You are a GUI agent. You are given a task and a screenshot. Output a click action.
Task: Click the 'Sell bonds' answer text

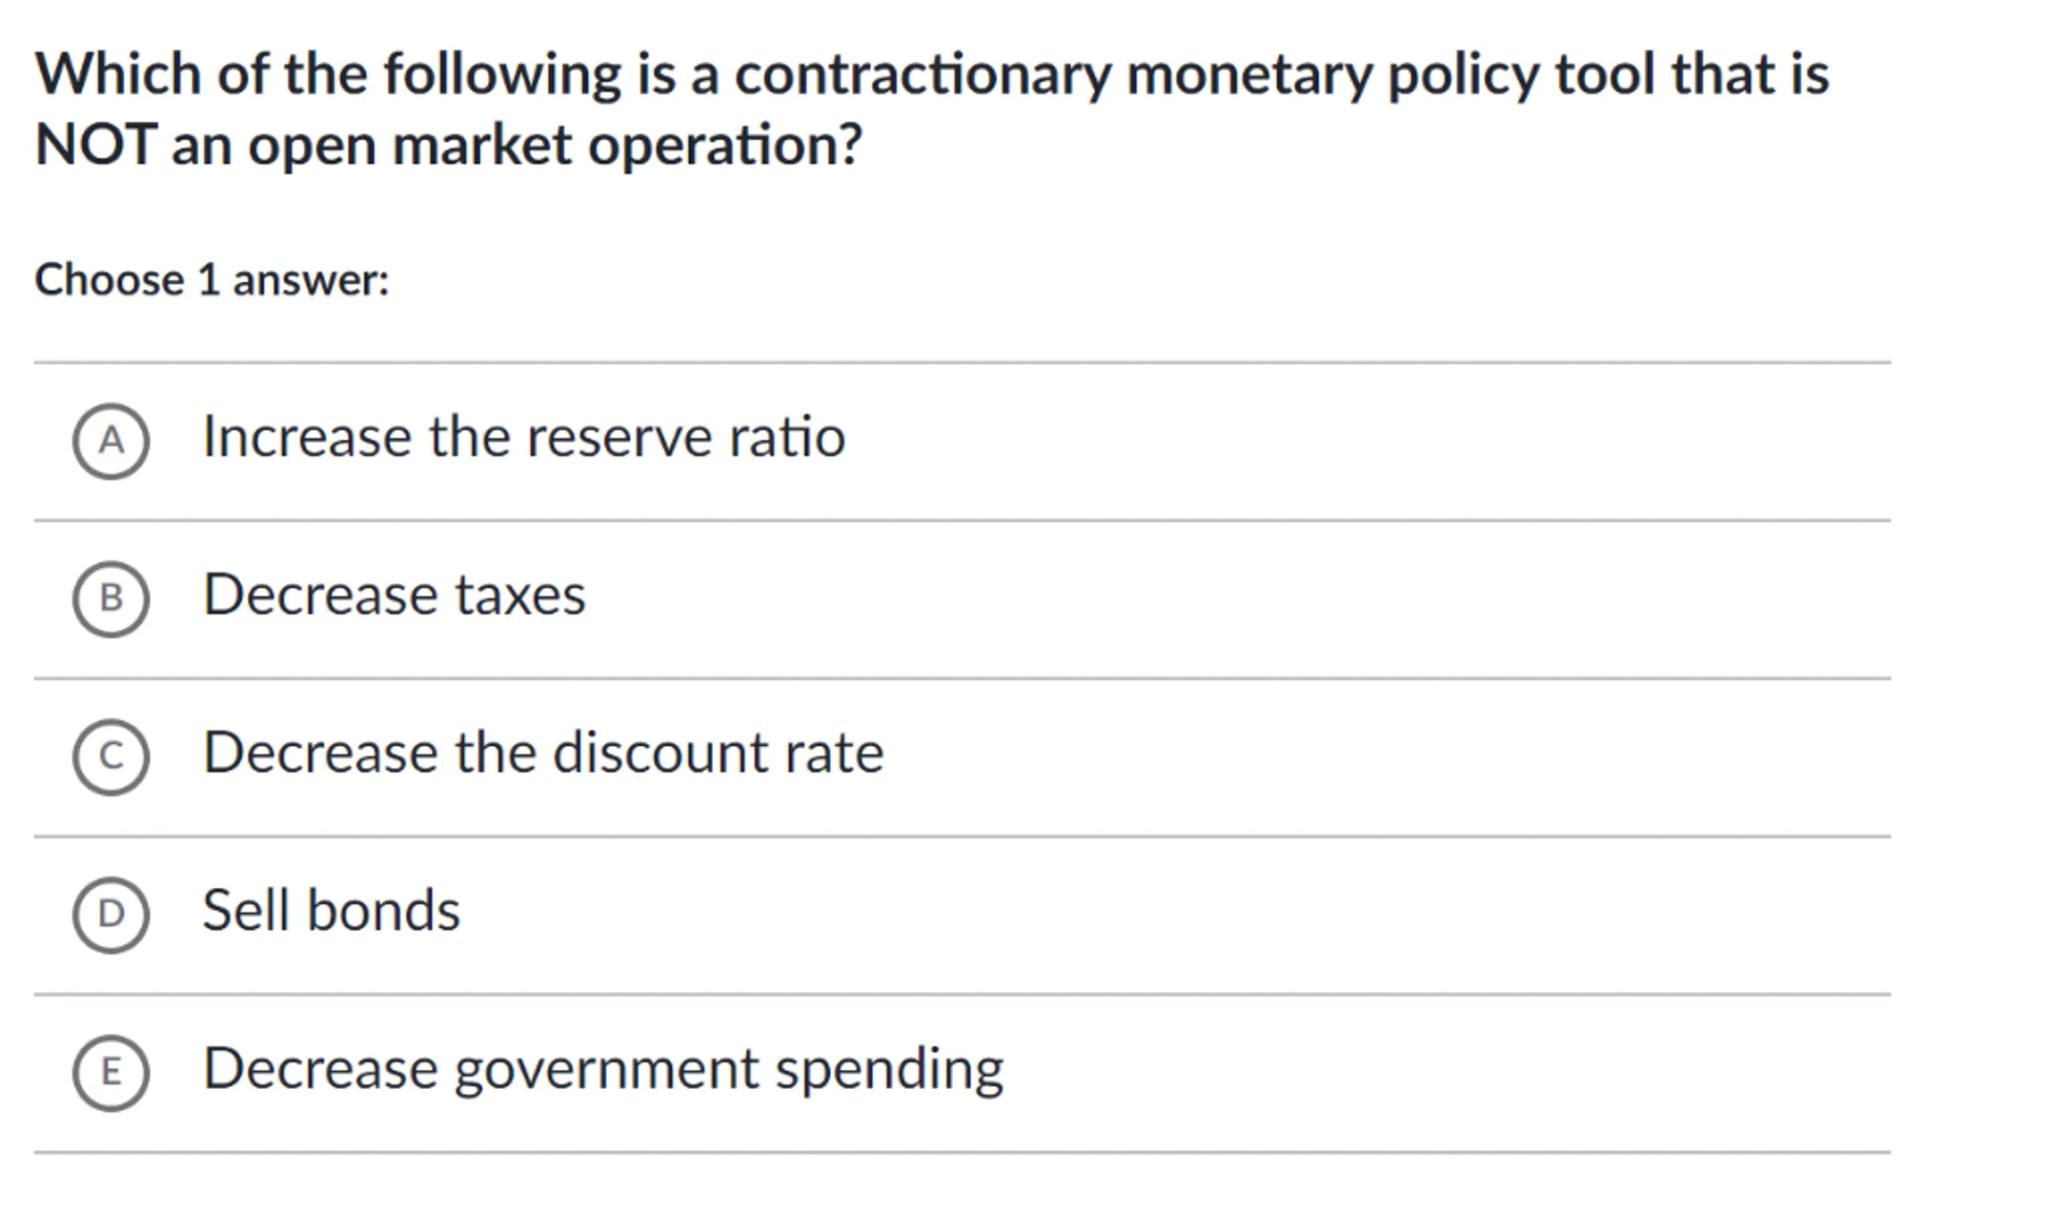(x=331, y=911)
